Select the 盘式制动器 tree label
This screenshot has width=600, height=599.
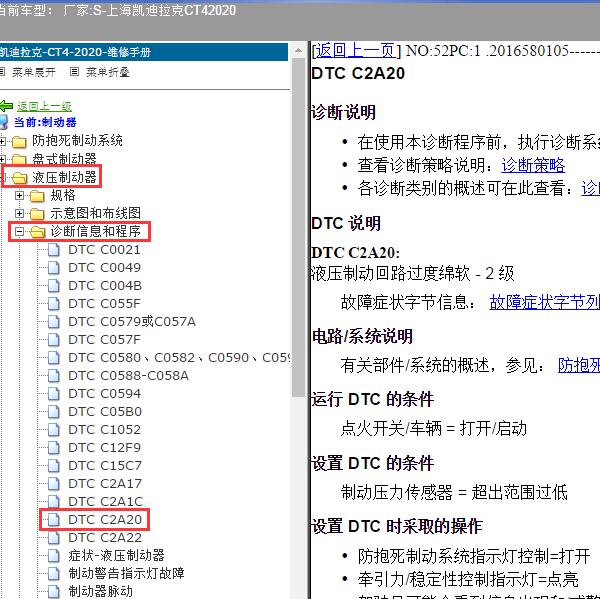(64, 158)
